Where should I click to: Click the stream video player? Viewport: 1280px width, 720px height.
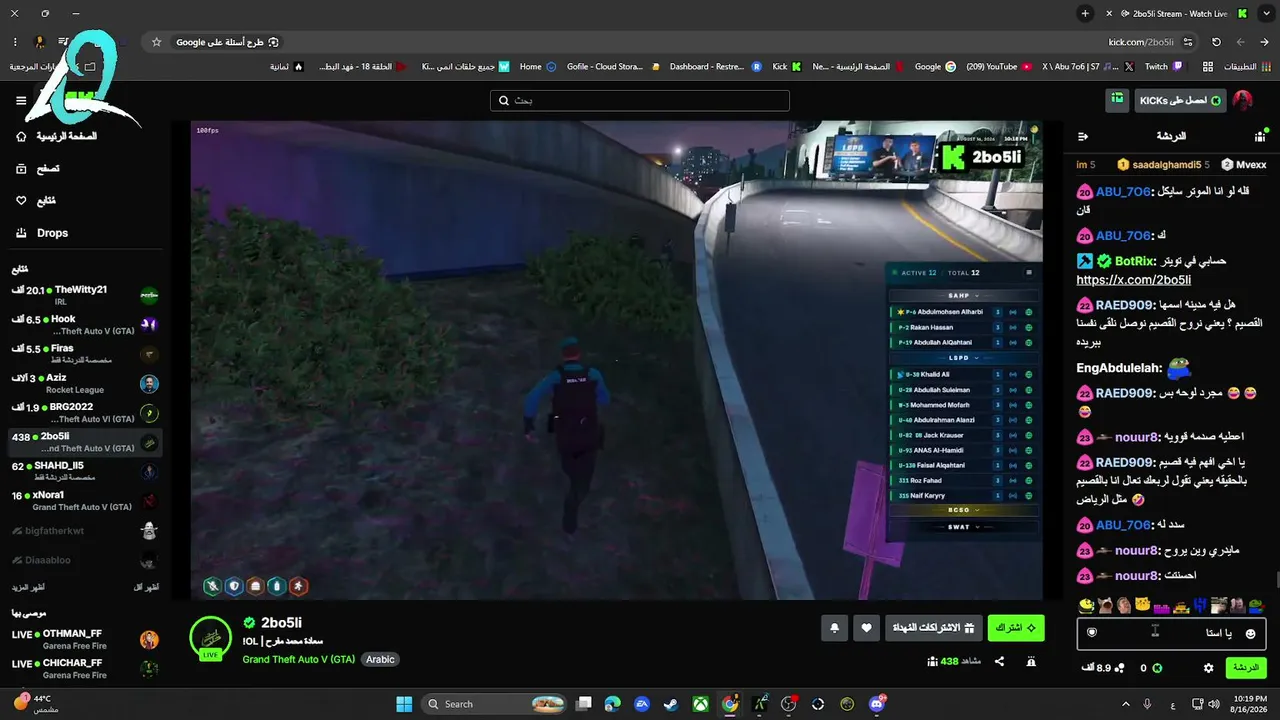(617, 360)
